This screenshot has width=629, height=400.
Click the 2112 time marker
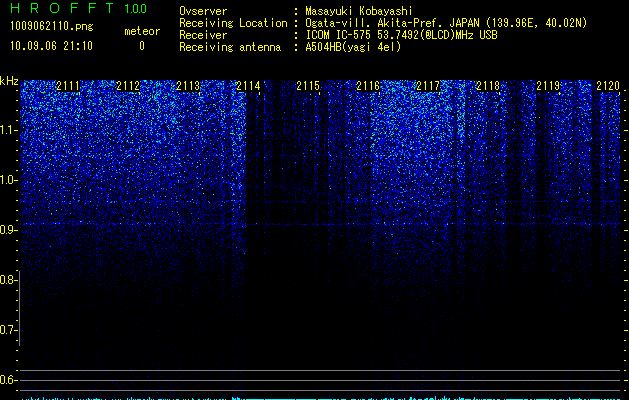(x=128, y=86)
